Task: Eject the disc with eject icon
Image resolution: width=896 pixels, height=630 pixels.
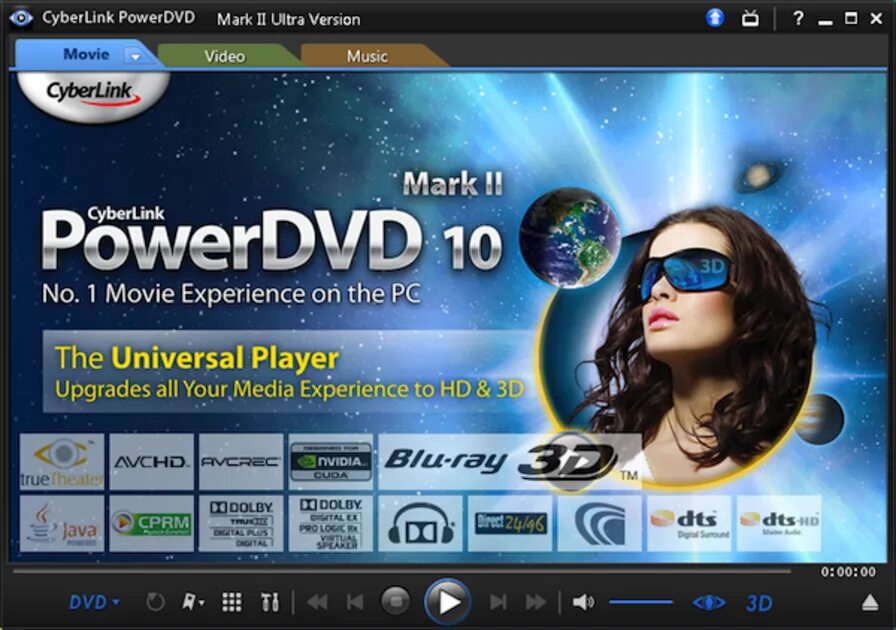Action: 870,602
